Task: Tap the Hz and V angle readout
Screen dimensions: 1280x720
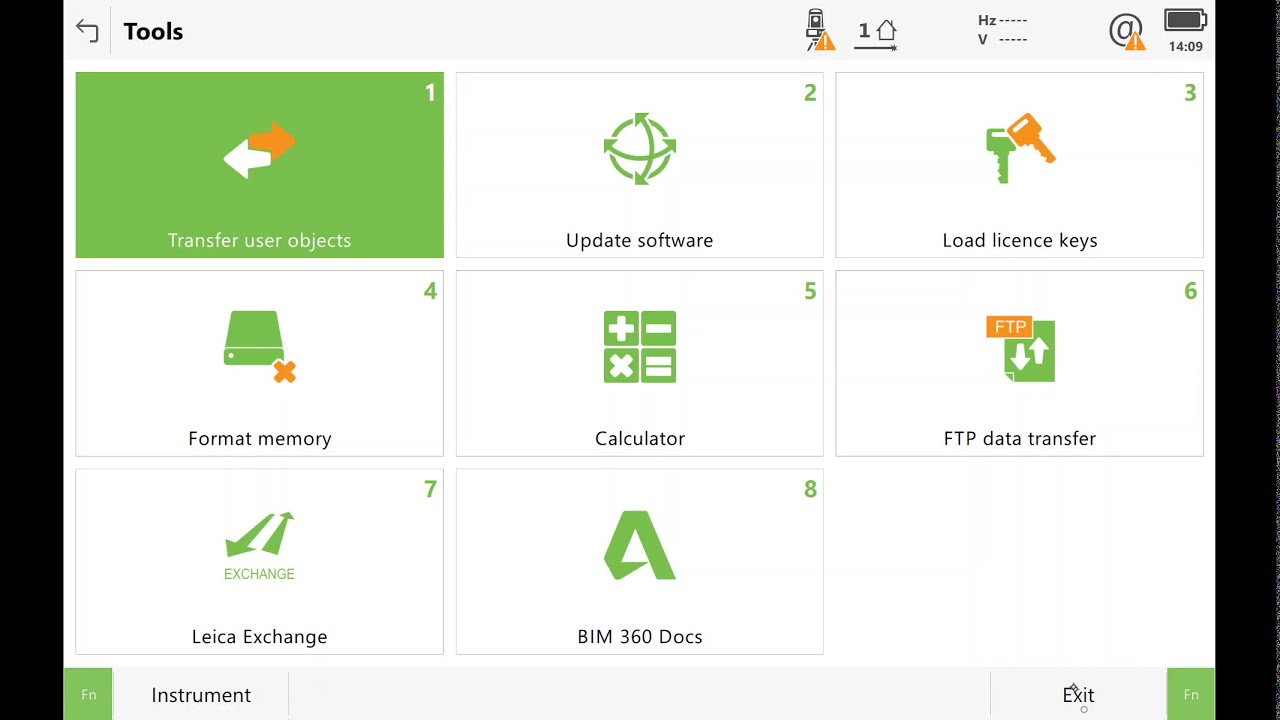Action: pyautogui.click(x=1003, y=30)
